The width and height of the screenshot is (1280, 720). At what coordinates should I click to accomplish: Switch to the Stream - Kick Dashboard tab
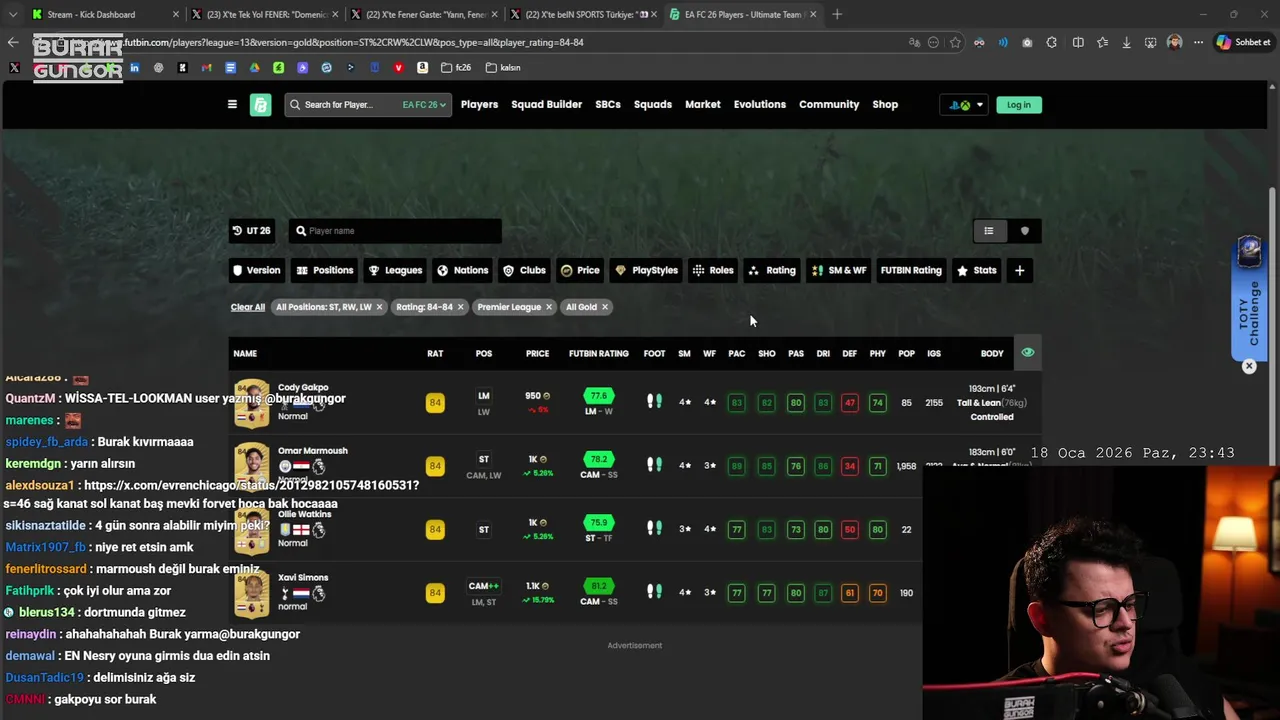104,14
